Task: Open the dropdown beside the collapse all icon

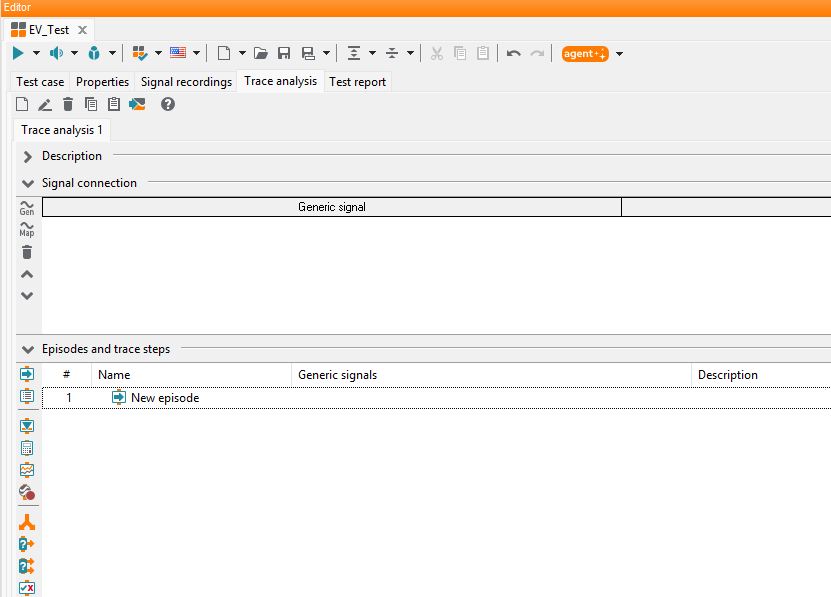Action: tap(410, 53)
